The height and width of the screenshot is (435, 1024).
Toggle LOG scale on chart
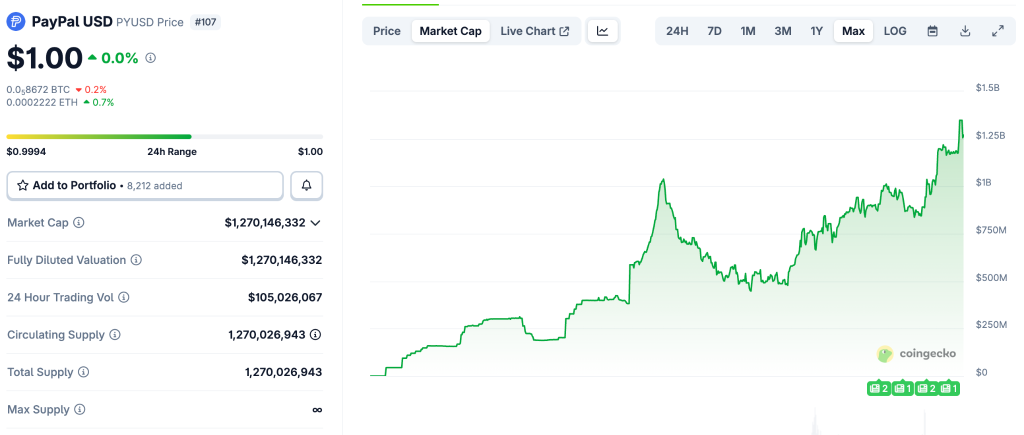tap(895, 31)
